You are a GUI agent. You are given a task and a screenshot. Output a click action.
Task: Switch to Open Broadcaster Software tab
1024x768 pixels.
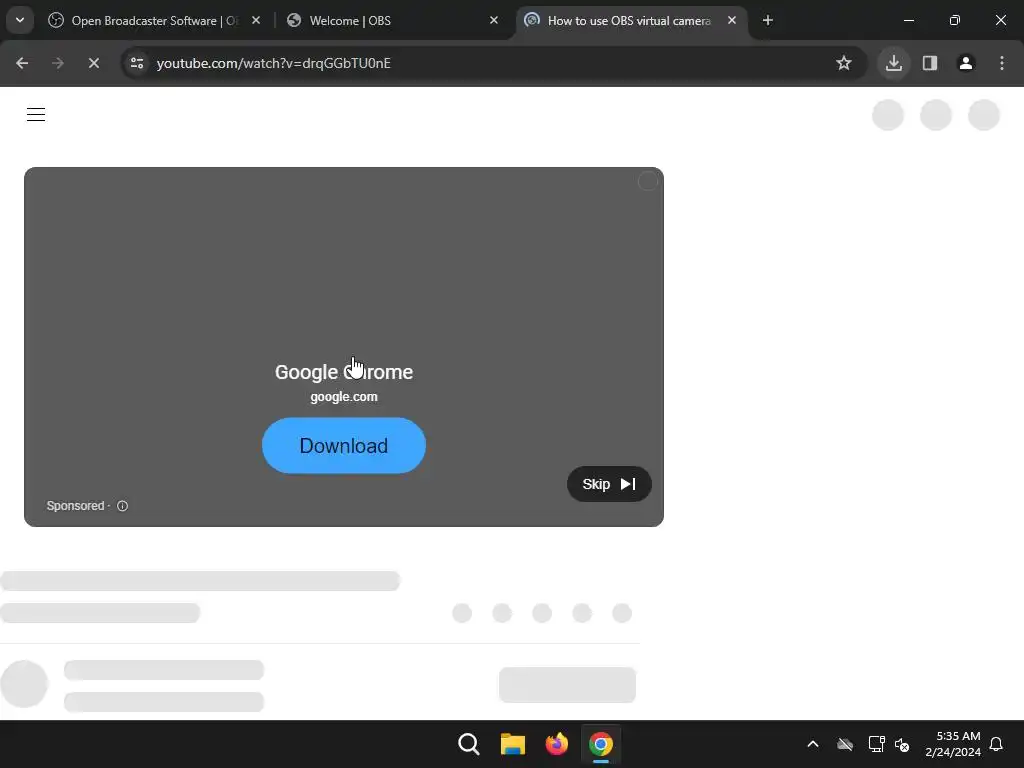click(x=154, y=21)
